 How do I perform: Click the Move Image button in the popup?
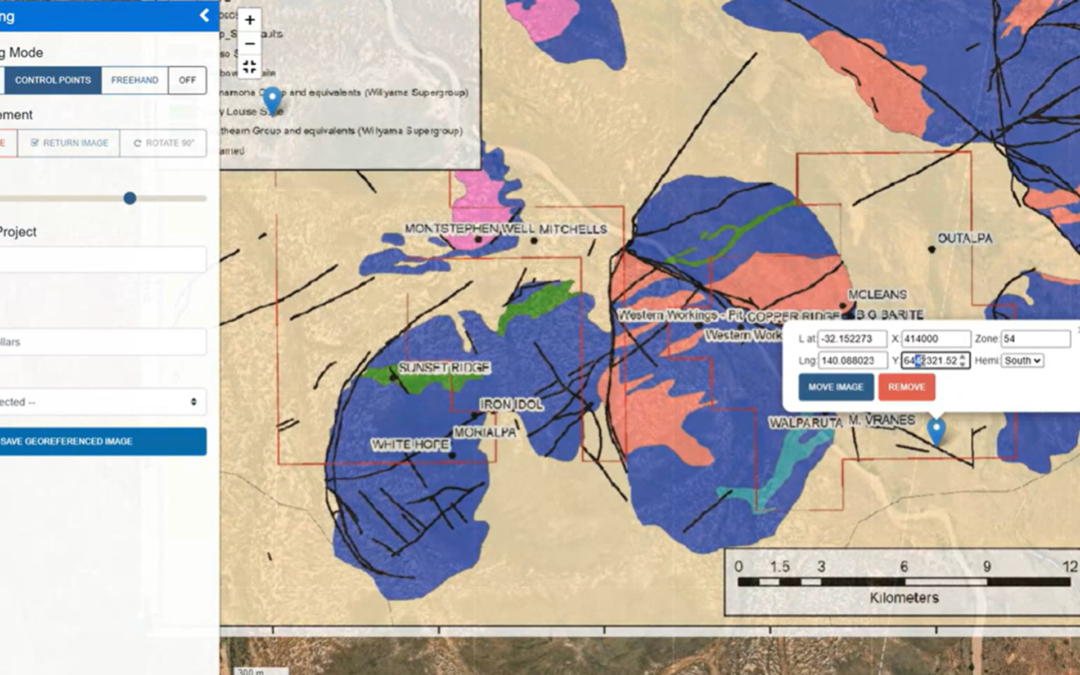coord(836,387)
